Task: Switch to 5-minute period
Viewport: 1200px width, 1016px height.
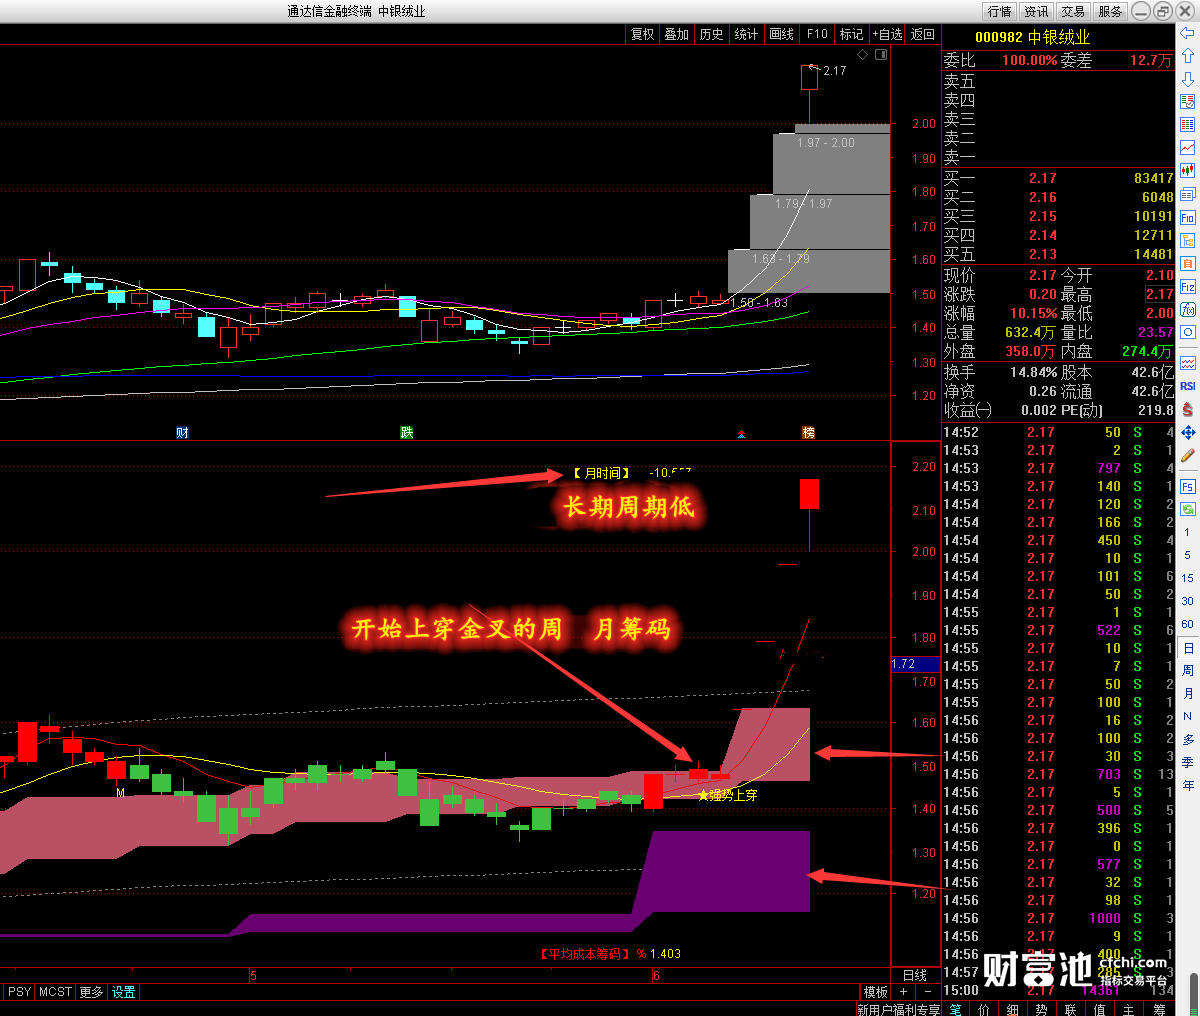Action: coord(1188,556)
